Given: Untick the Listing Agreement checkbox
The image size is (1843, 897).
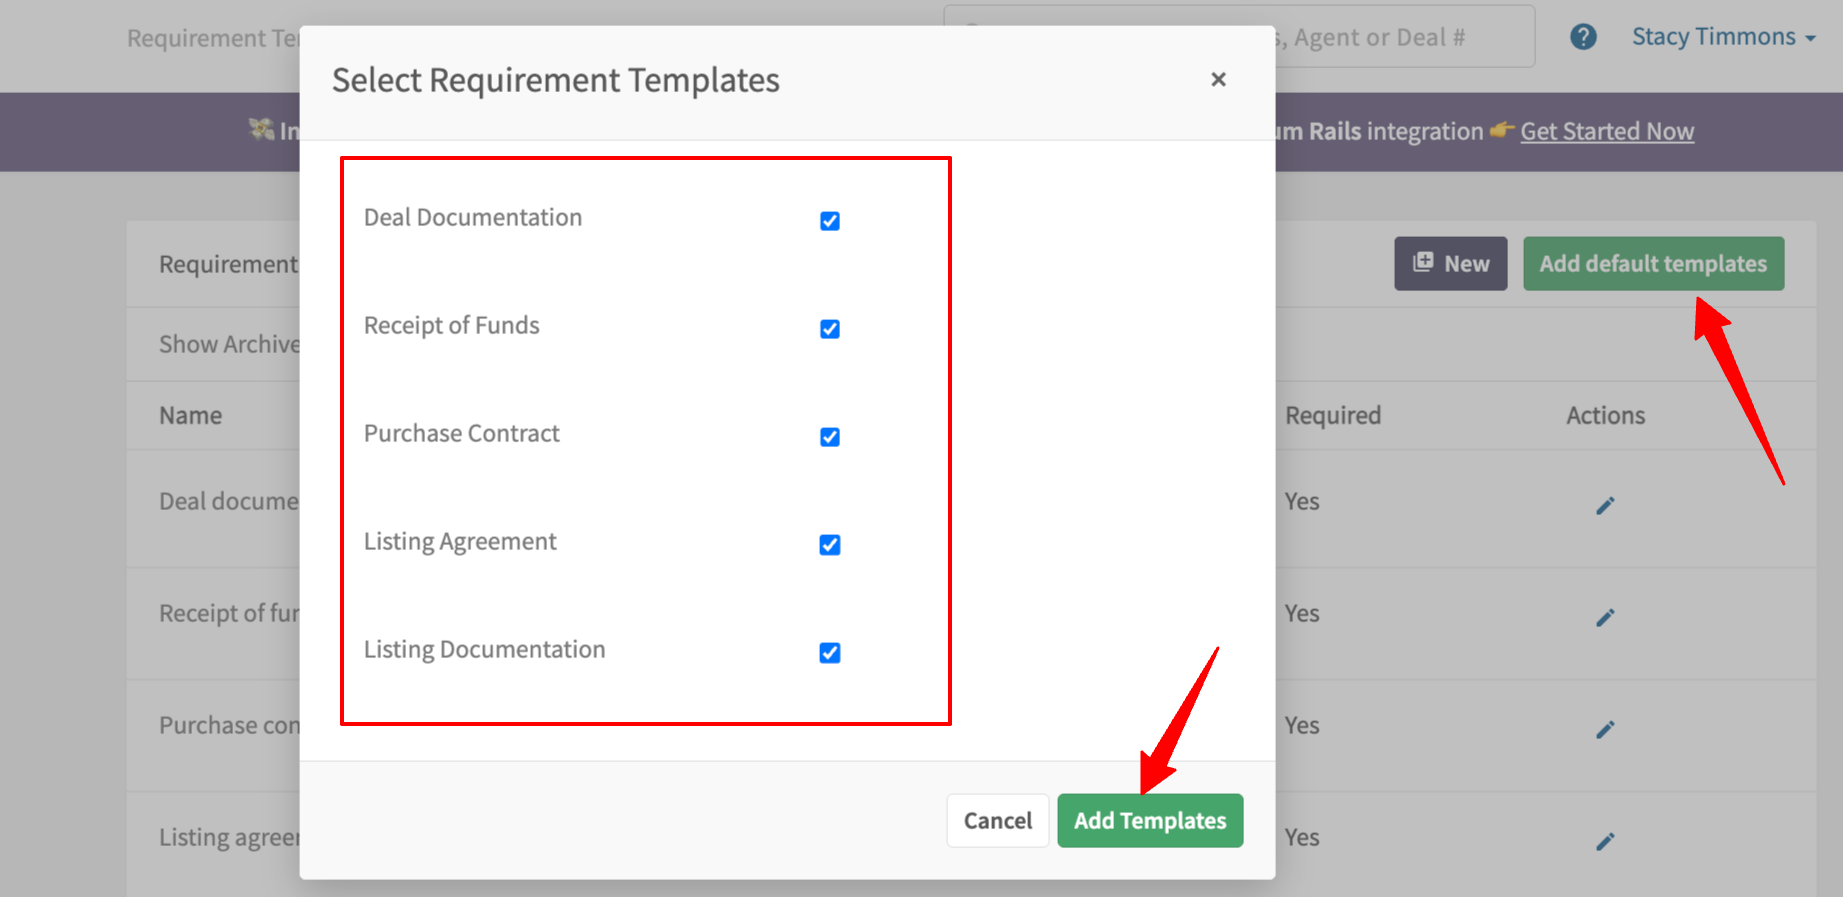Looking at the screenshot, I should coord(829,545).
